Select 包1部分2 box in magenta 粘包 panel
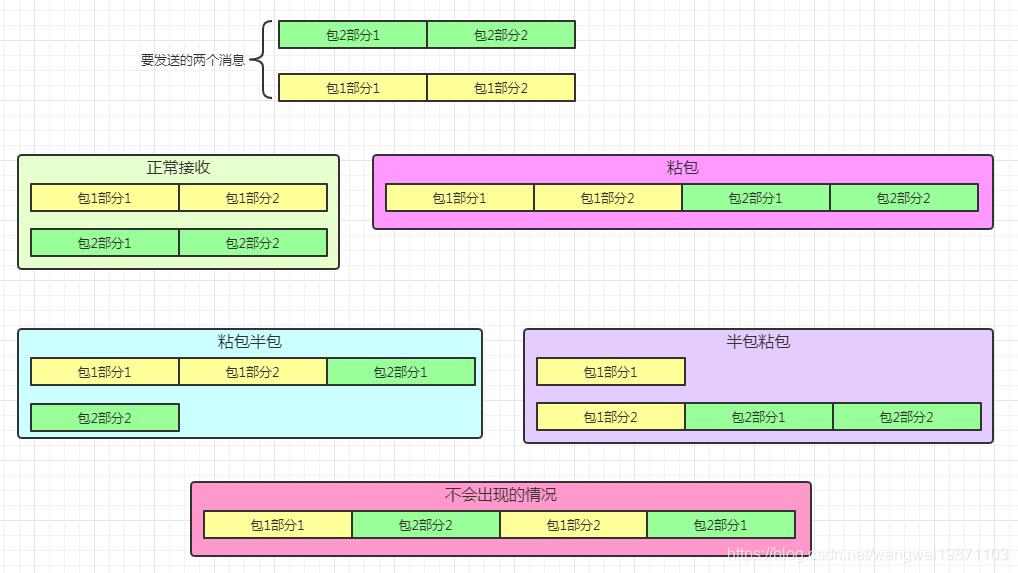Viewport: 1018px width, 573px height. pyautogui.click(x=608, y=198)
